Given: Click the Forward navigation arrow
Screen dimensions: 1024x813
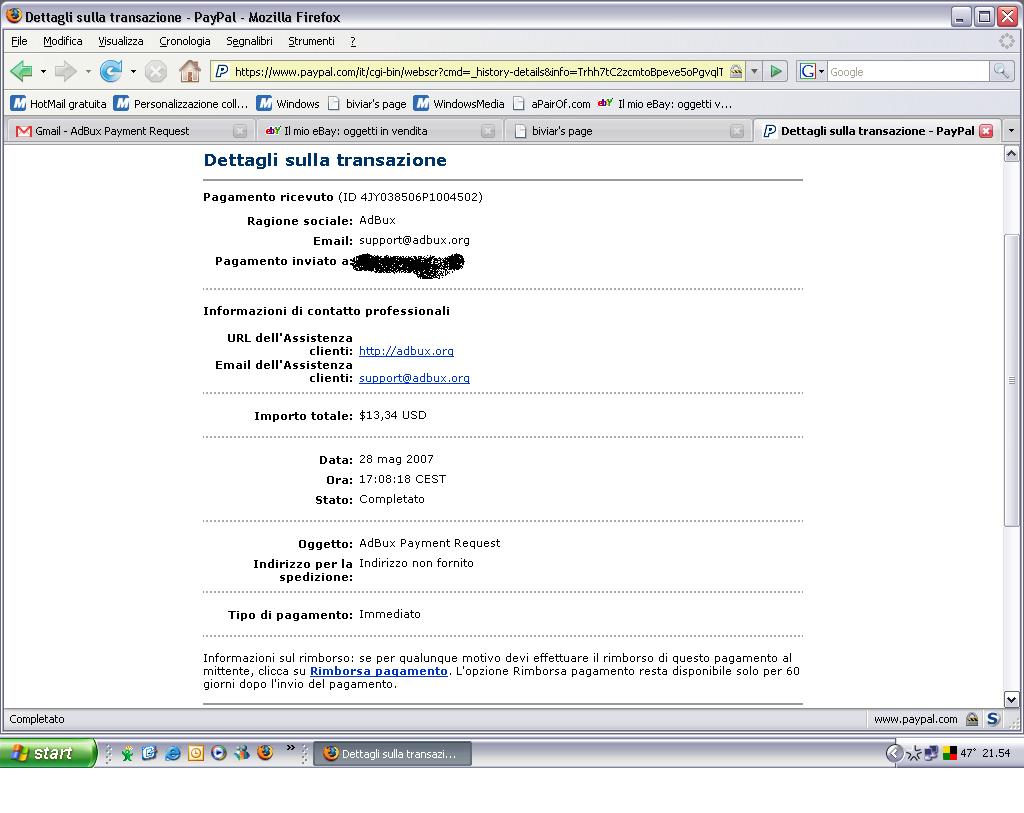Looking at the screenshot, I should (x=65, y=71).
